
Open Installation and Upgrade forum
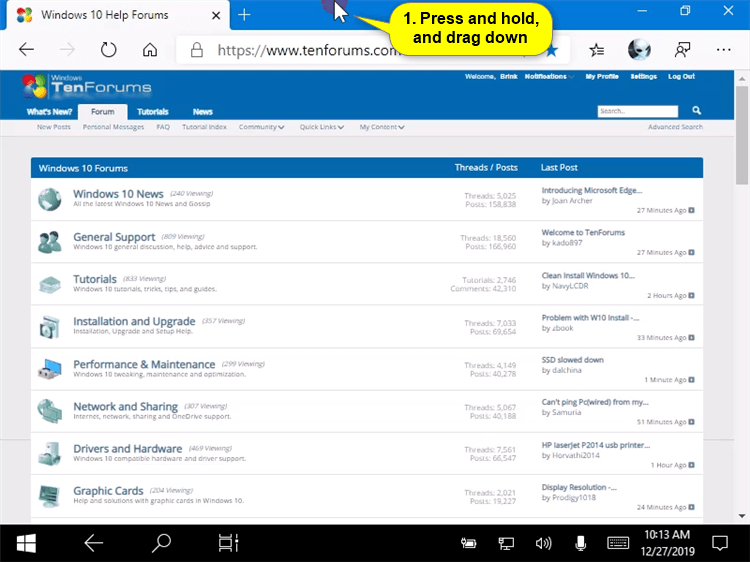(134, 321)
